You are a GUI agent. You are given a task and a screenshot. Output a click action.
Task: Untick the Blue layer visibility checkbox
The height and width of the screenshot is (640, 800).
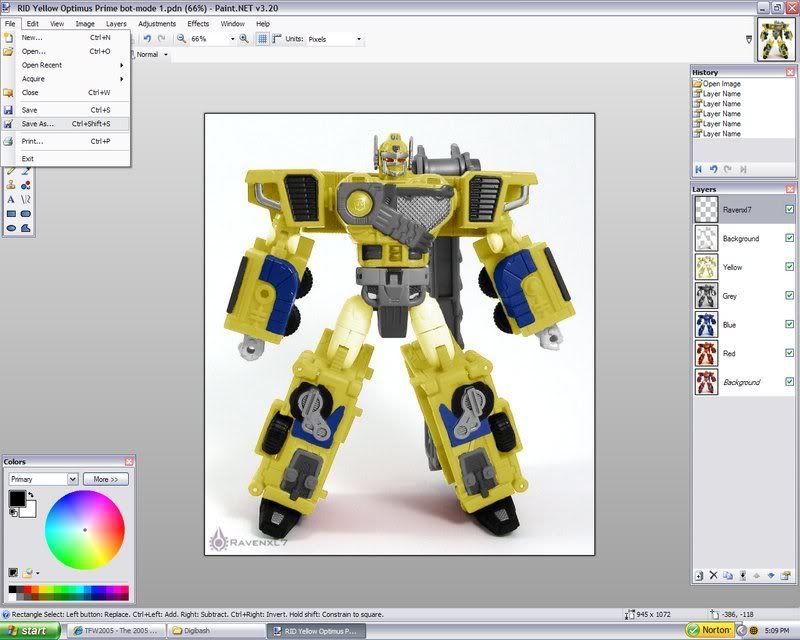coord(789,324)
